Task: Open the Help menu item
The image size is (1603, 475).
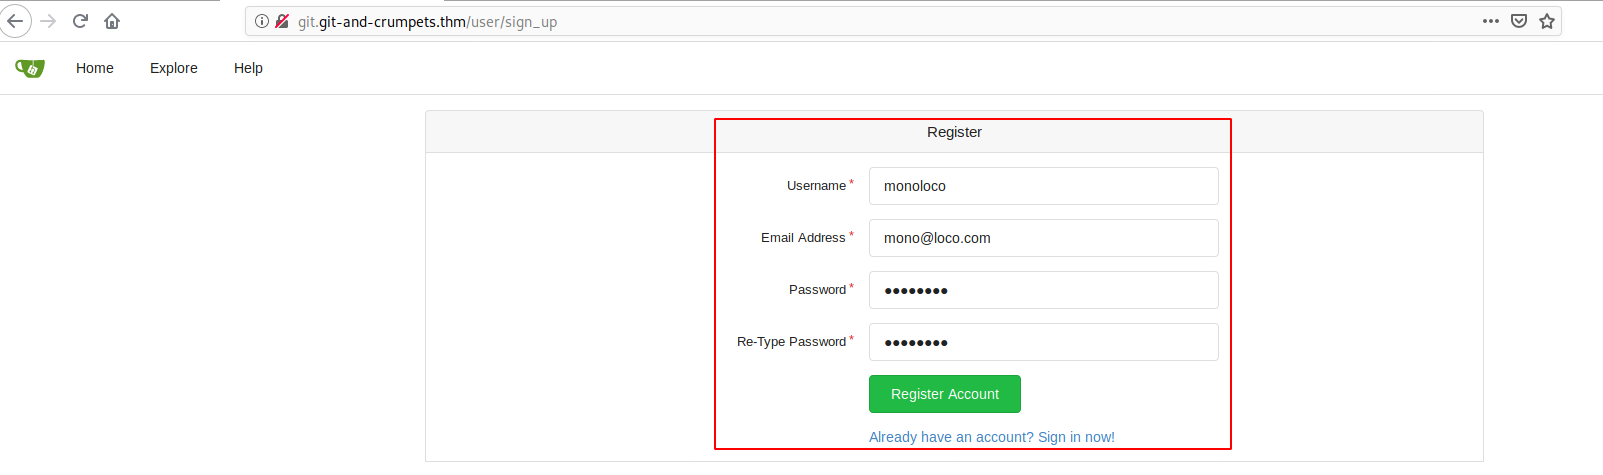Action: (248, 68)
